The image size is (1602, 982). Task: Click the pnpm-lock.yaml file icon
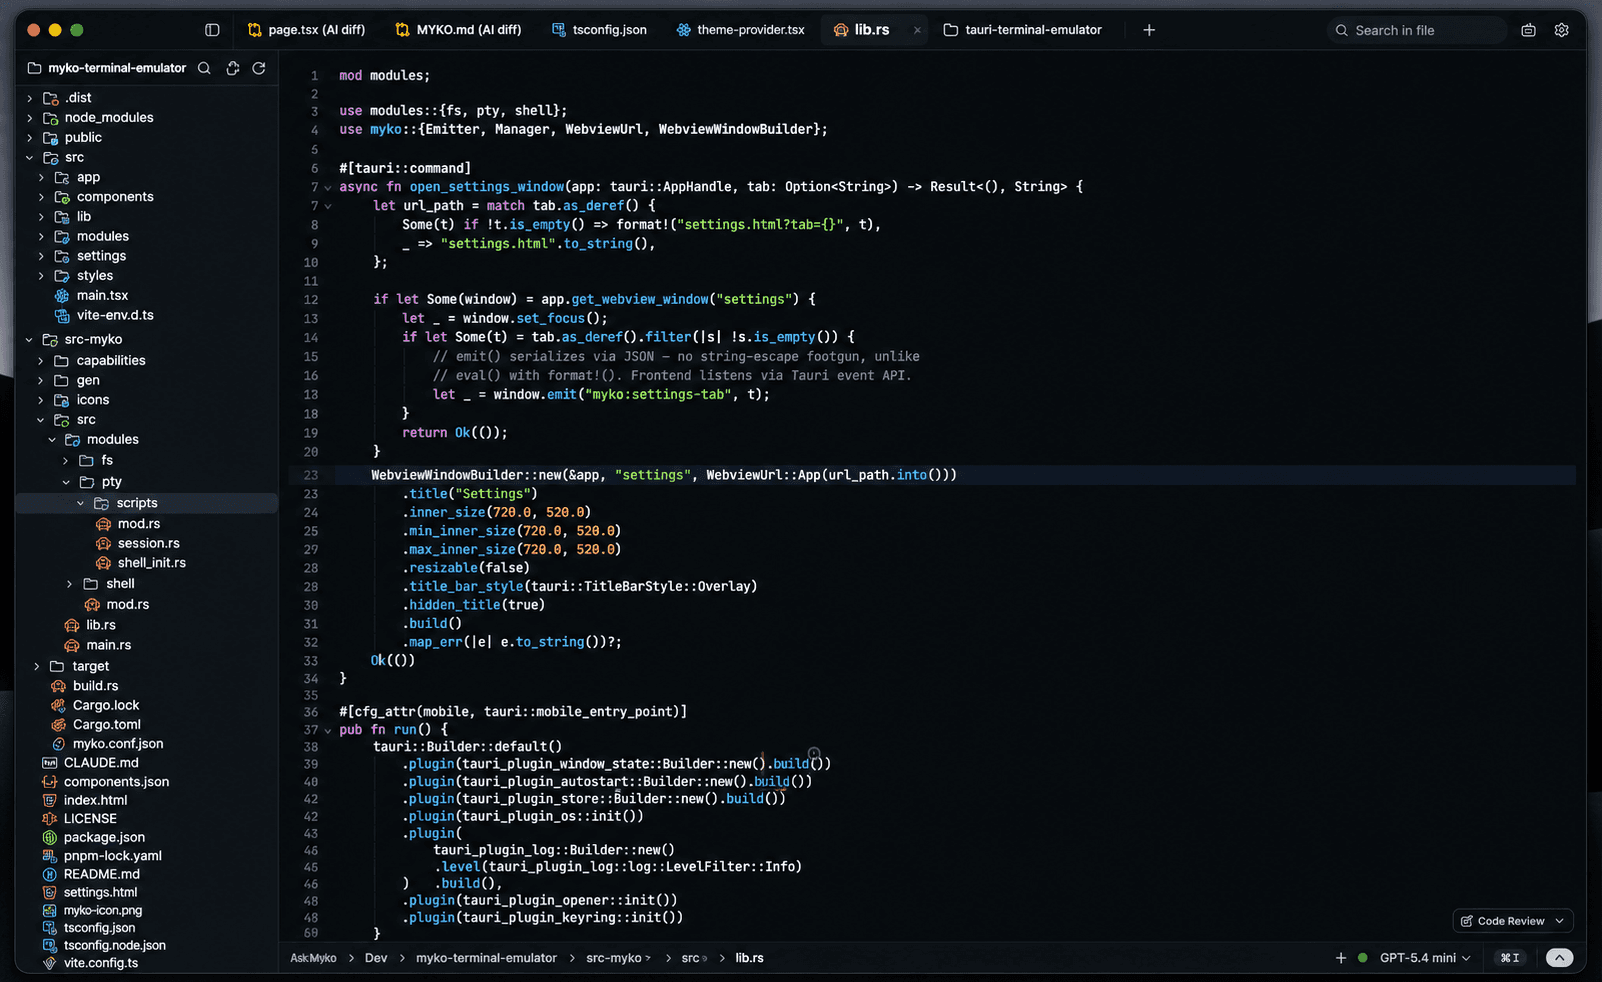[x=49, y=856]
